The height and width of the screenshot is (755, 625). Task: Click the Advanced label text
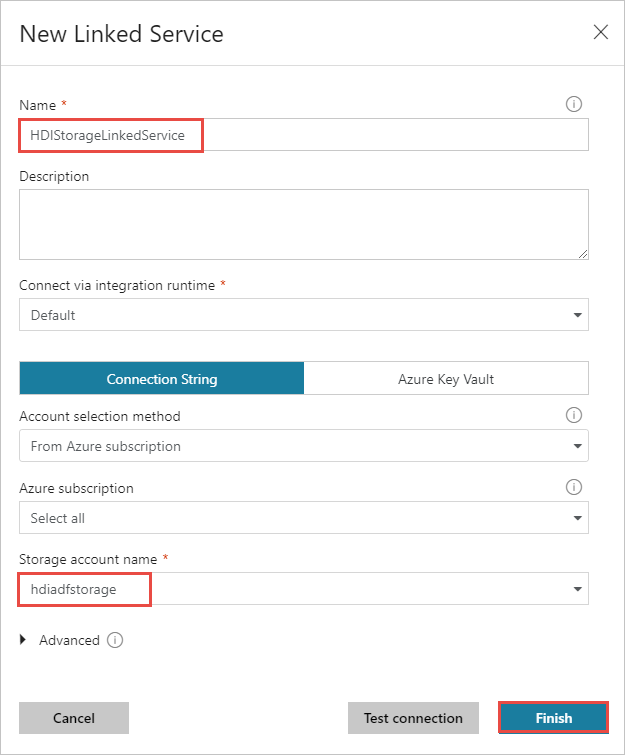coord(69,640)
